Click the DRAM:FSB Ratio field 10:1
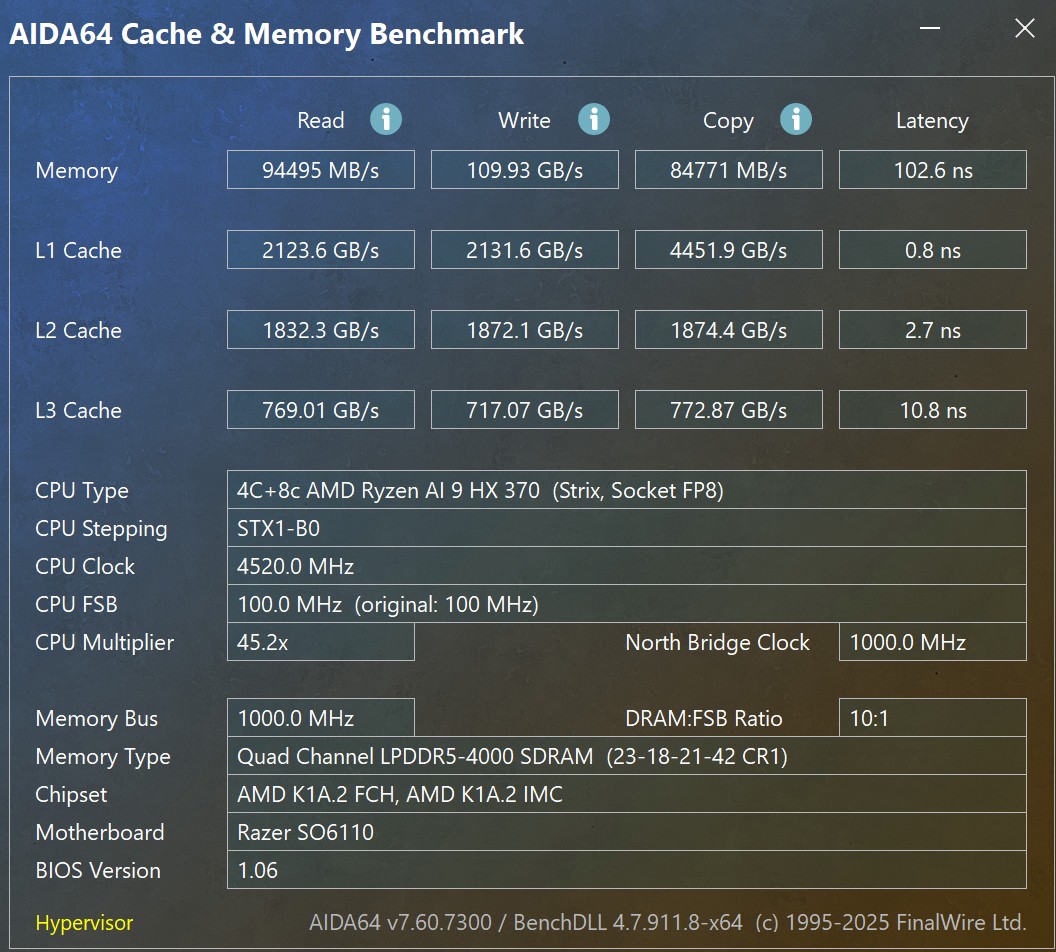The height and width of the screenshot is (952, 1056). tap(933, 718)
